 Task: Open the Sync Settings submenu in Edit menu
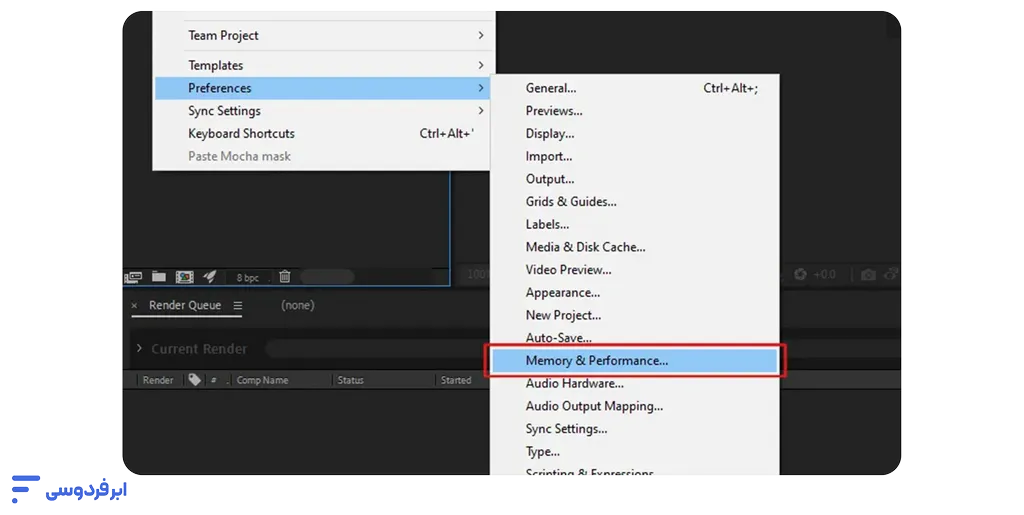tap(323, 111)
